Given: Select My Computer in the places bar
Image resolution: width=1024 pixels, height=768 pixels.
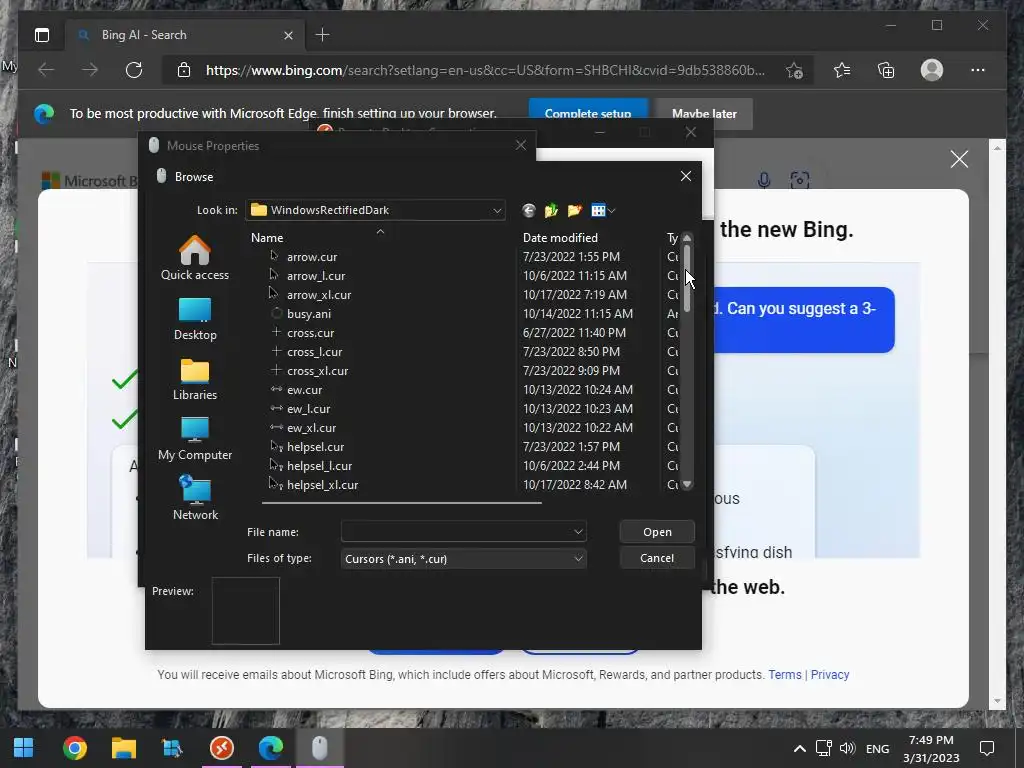Looking at the screenshot, I should click(195, 439).
